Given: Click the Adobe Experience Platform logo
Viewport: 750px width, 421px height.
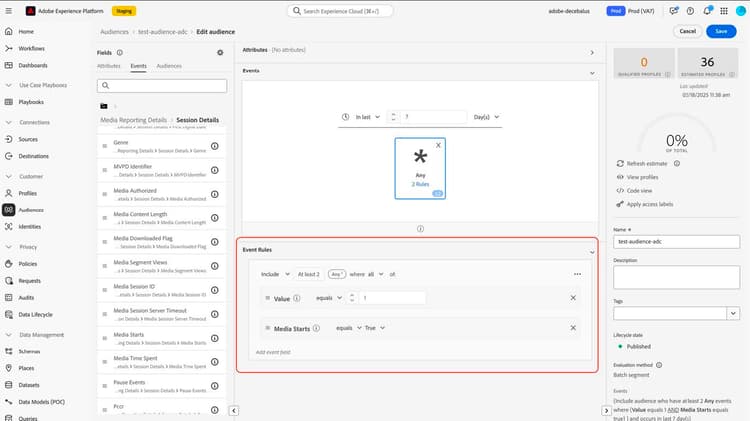Looking at the screenshot, I should coord(31,11).
